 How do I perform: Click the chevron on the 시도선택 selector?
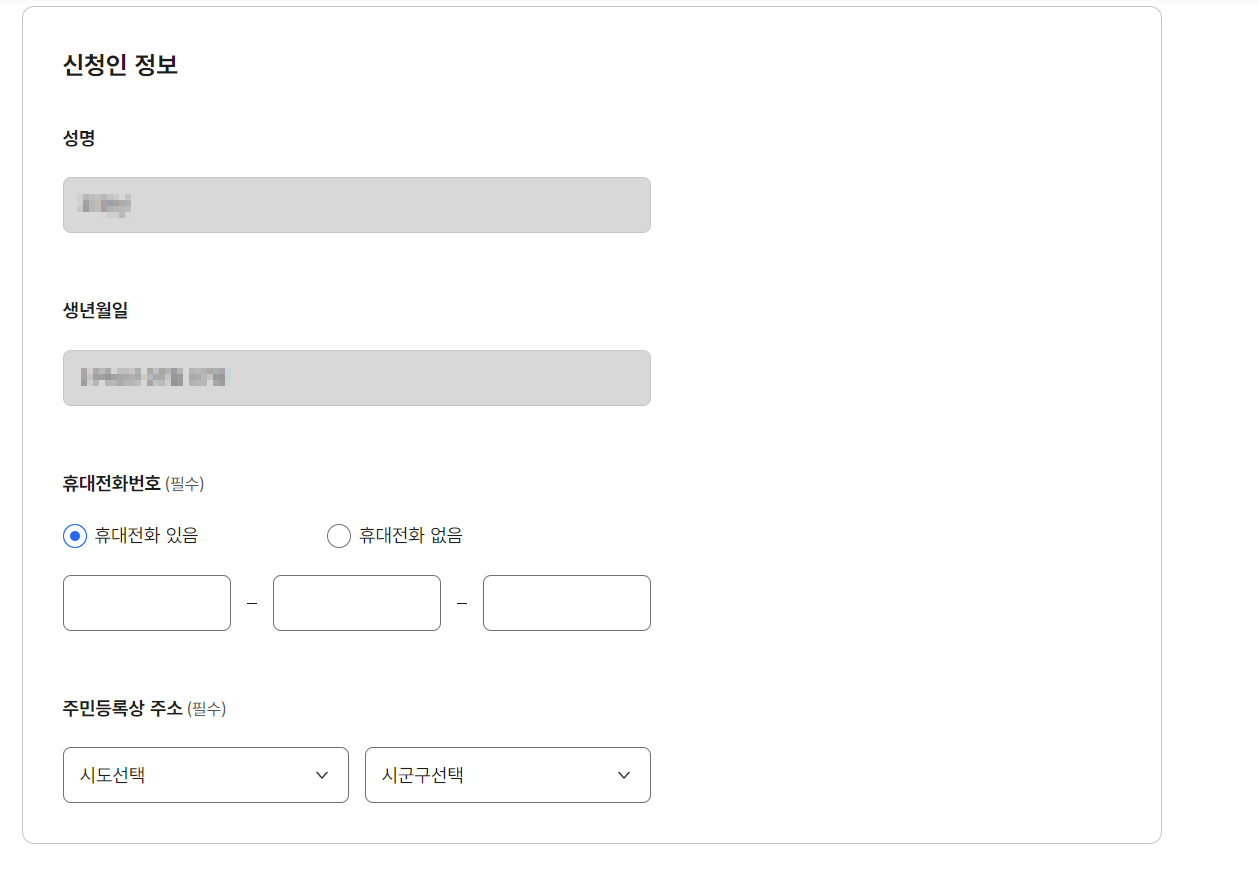click(321, 775)
